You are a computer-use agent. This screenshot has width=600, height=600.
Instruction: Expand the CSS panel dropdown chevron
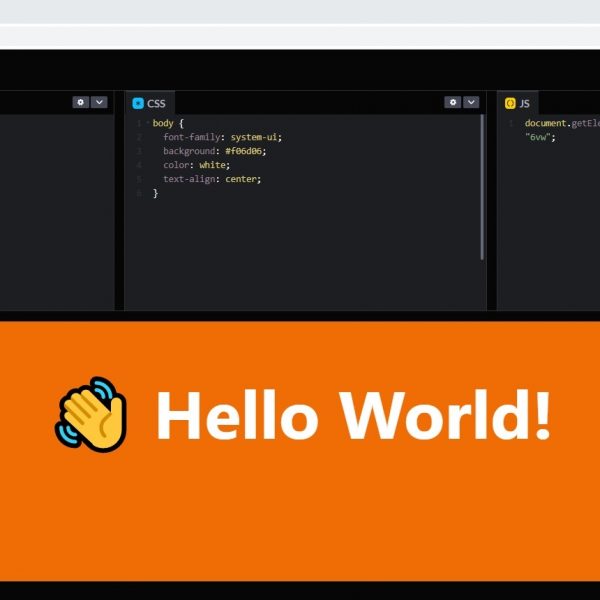[x=472, y=102]
